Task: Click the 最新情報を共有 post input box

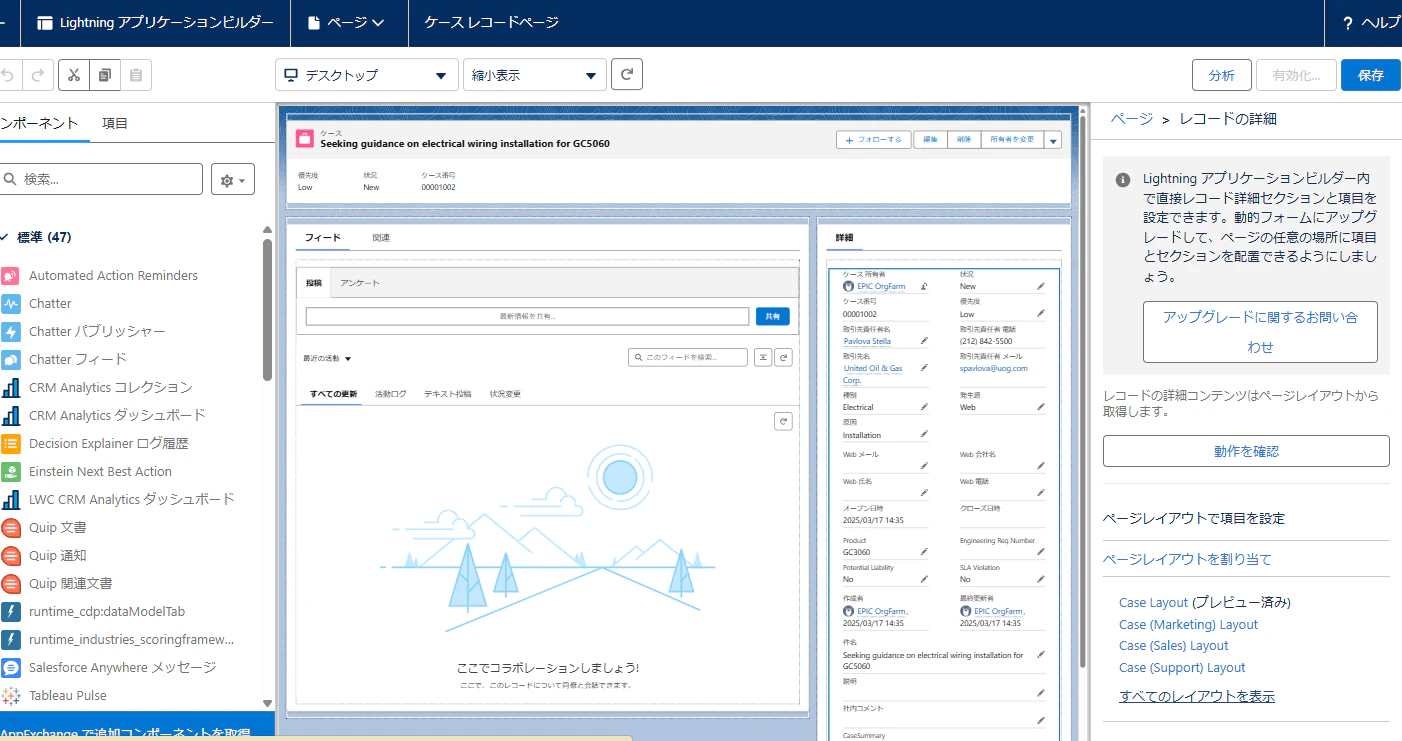Action: tap(527, 316)
